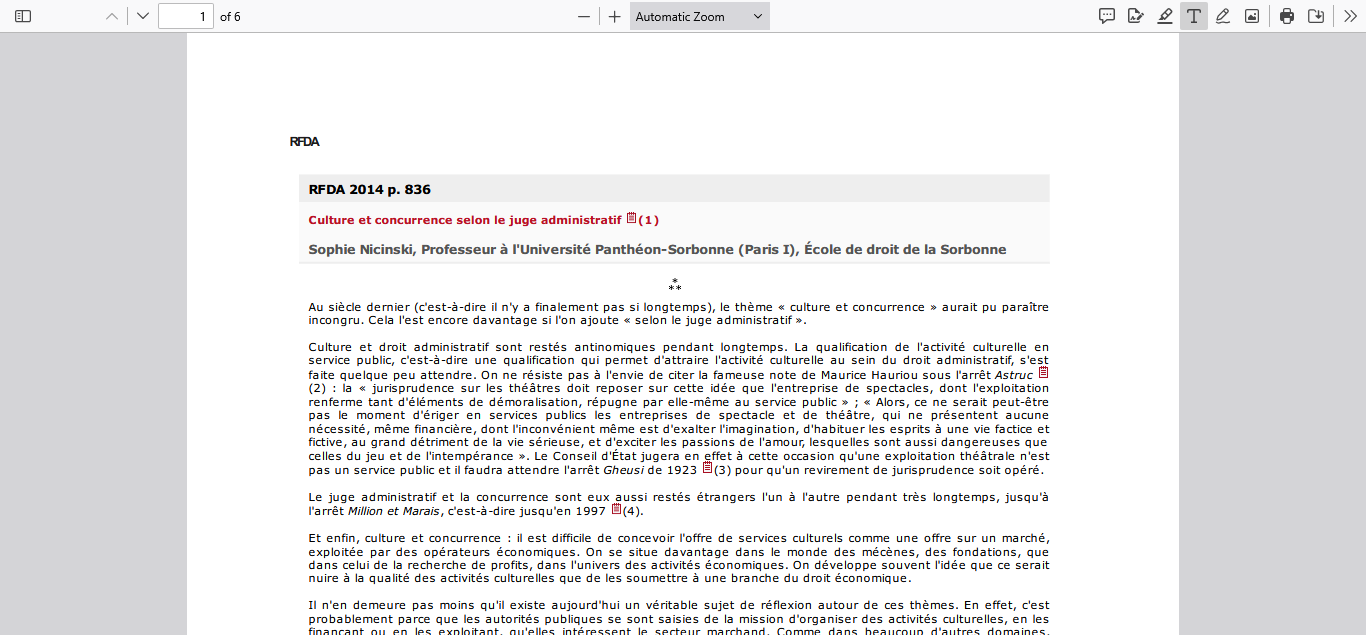1366x635 pixels.
Task: Toggle the text annotation tool
Action: coord(1194,16)
